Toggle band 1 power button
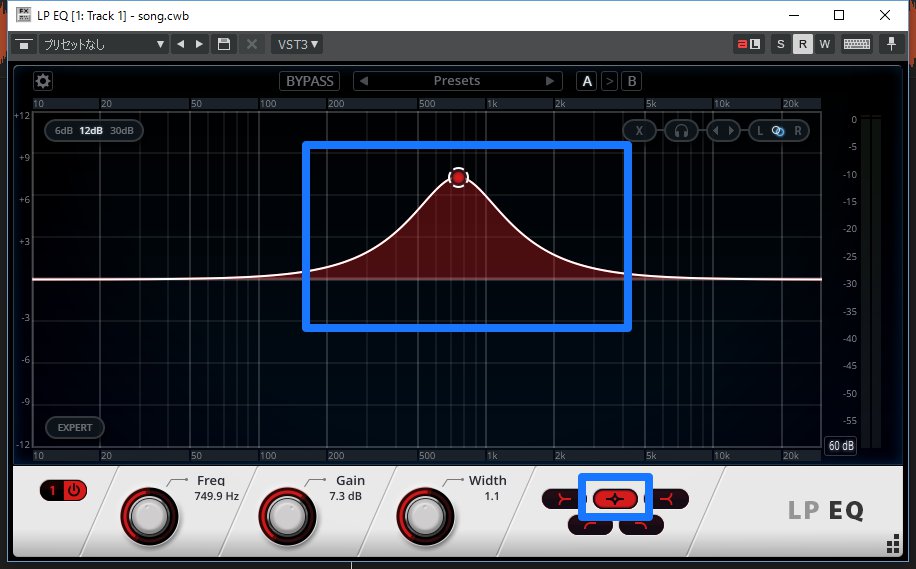The width and height of the screenshot is (916, 569). pyautogui.click(x=64, y=491)
